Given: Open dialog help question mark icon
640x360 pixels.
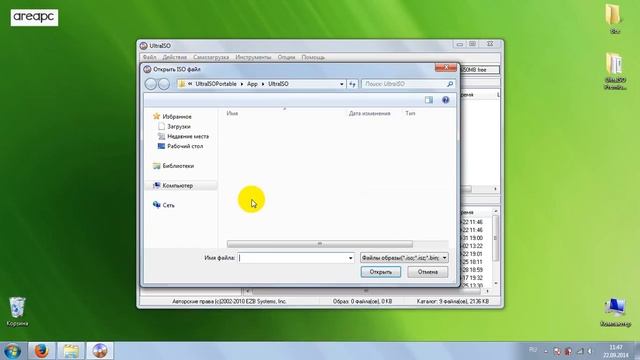Looking at the screenshot, I should (445, 100).
